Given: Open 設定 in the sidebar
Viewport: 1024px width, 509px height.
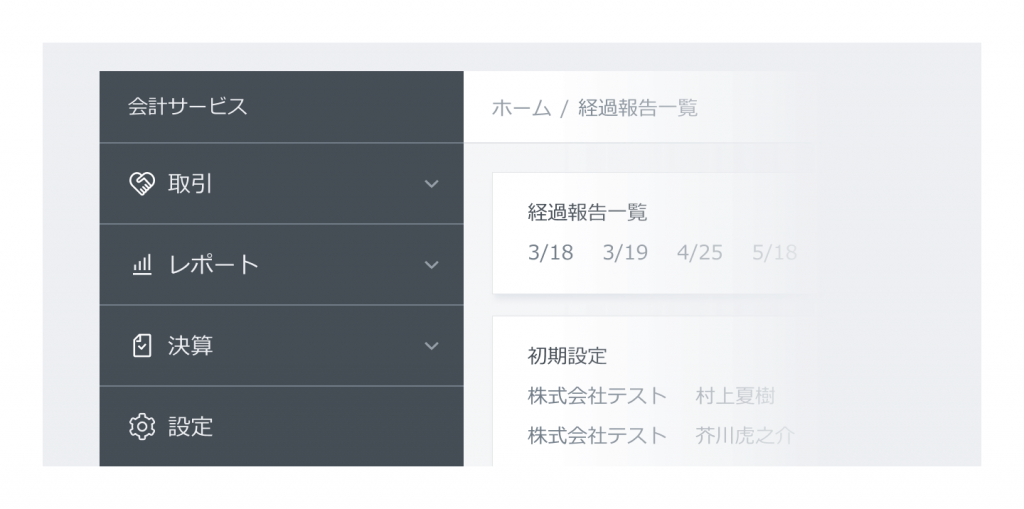Looking at the screenshot, I should [x=281, y=426].
